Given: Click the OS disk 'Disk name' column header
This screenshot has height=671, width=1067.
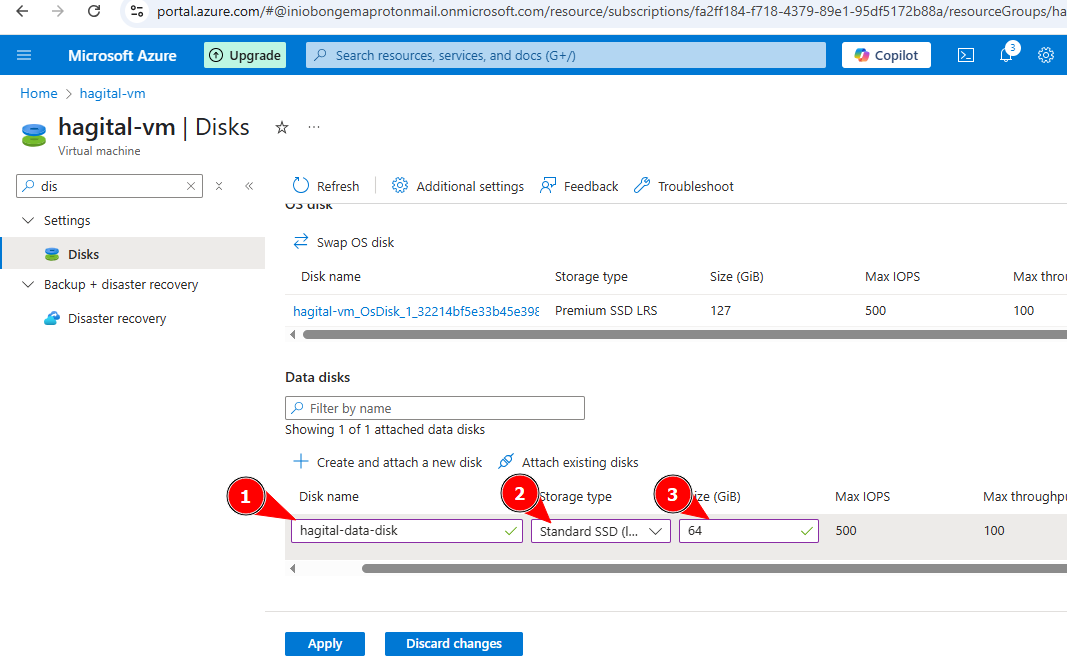Looking at the screenshot, I should coord(331,276).
